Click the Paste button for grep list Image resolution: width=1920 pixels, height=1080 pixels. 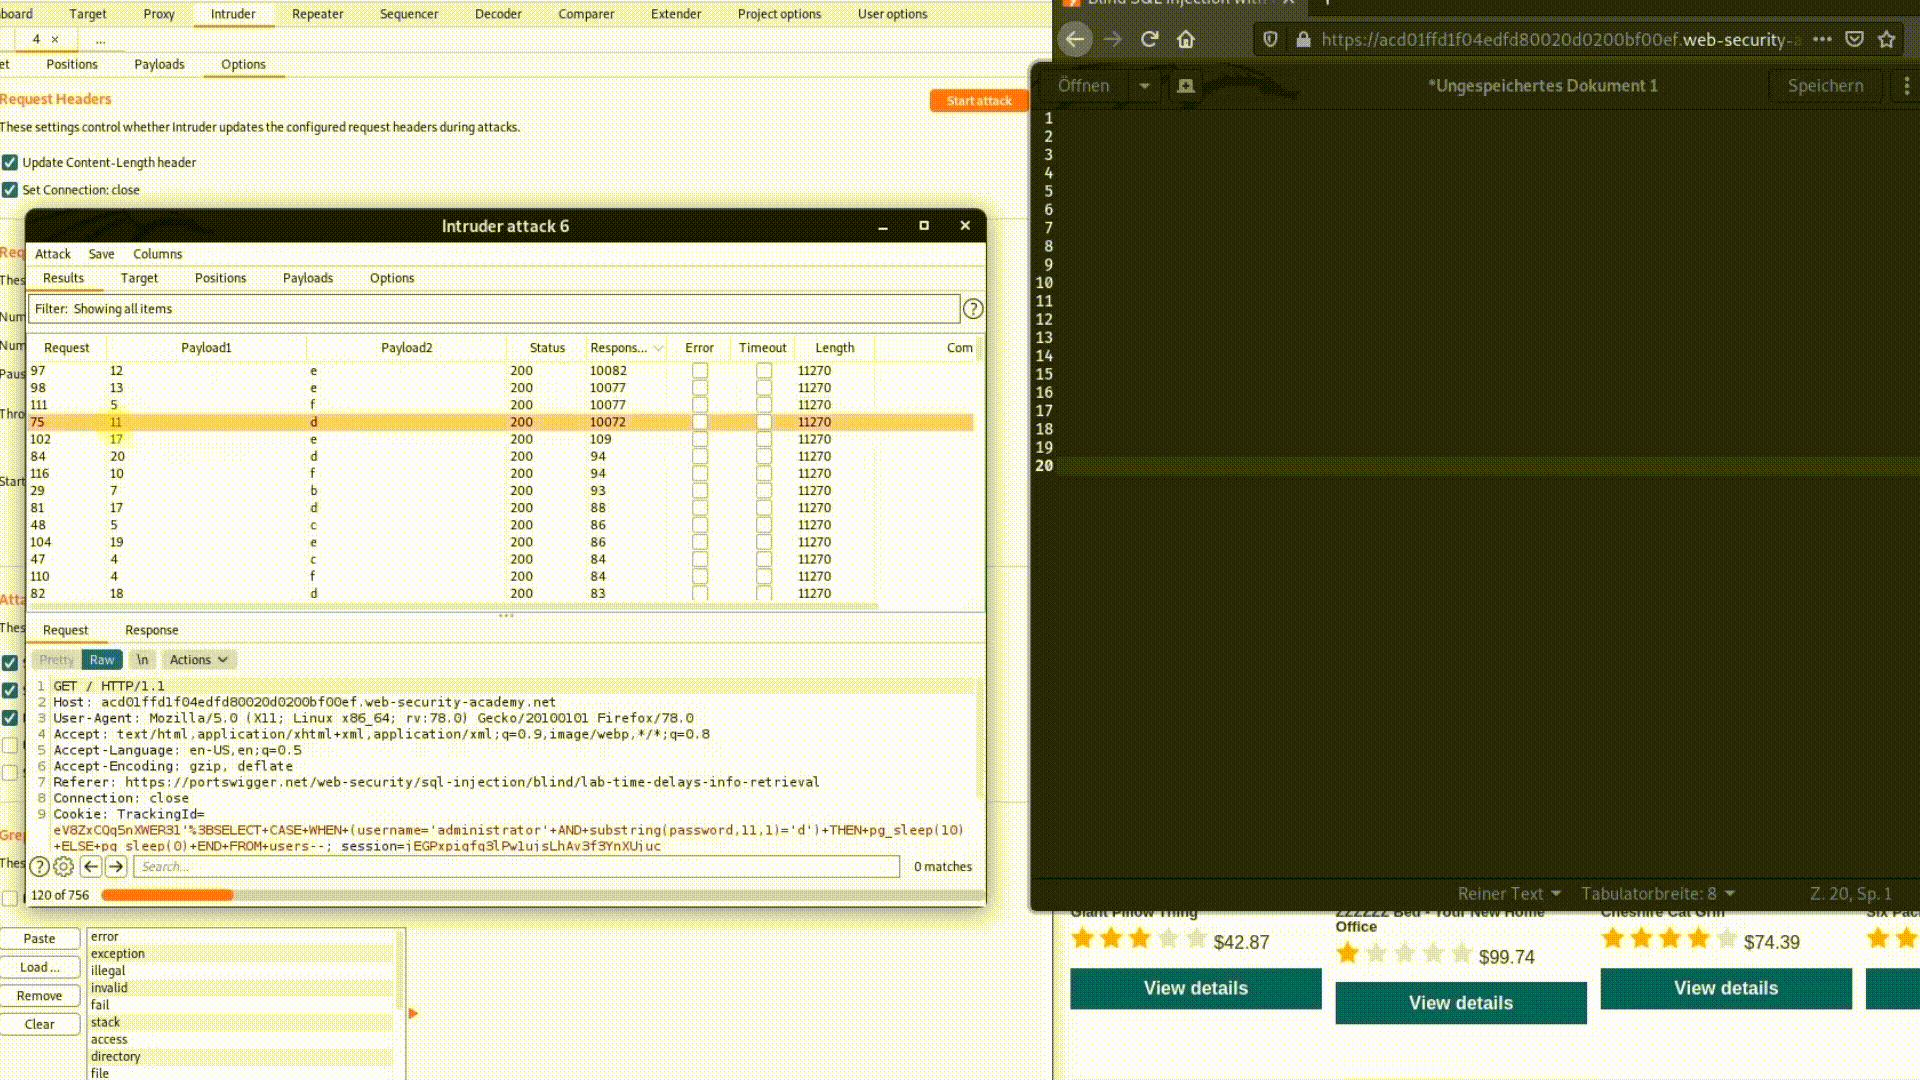pos(40,938)
